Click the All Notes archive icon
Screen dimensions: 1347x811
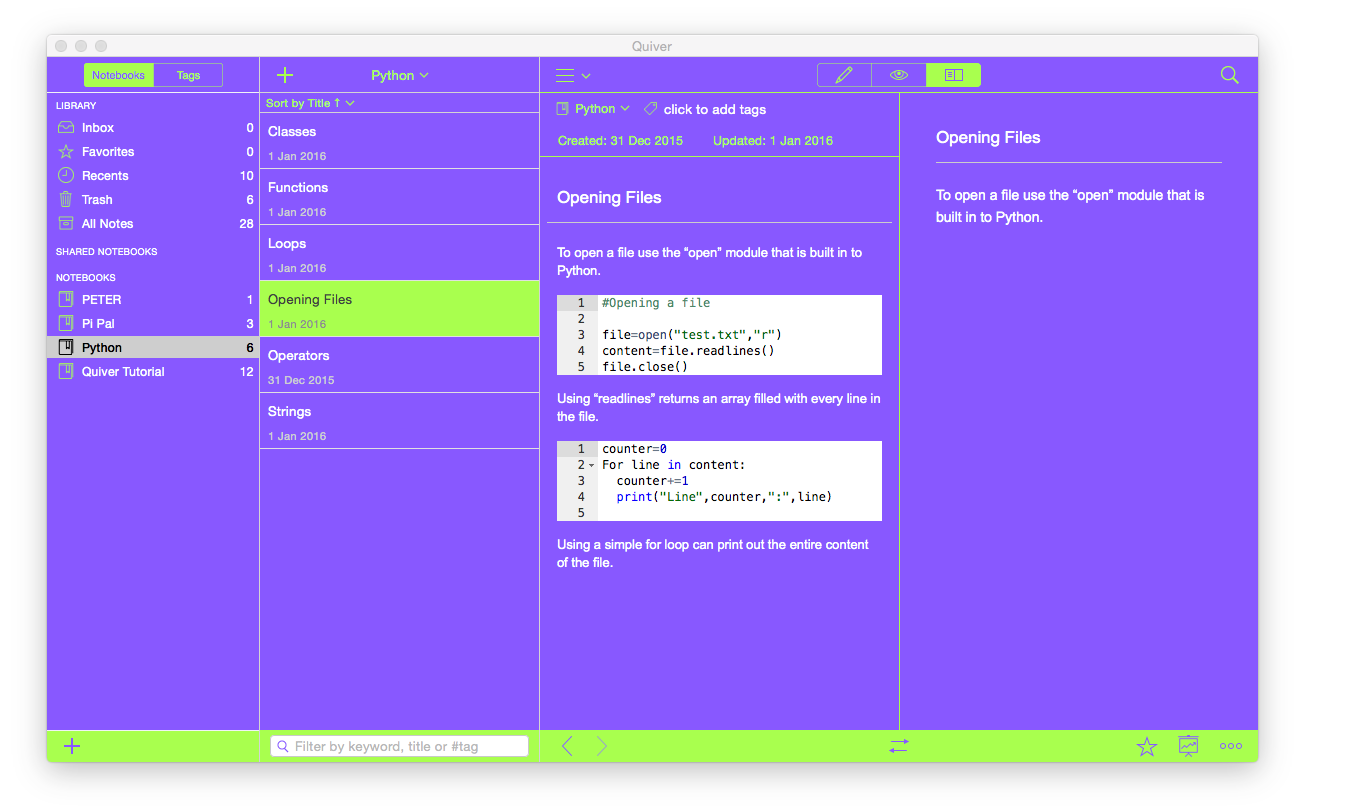pyautogui.click(x=66, y=224)
